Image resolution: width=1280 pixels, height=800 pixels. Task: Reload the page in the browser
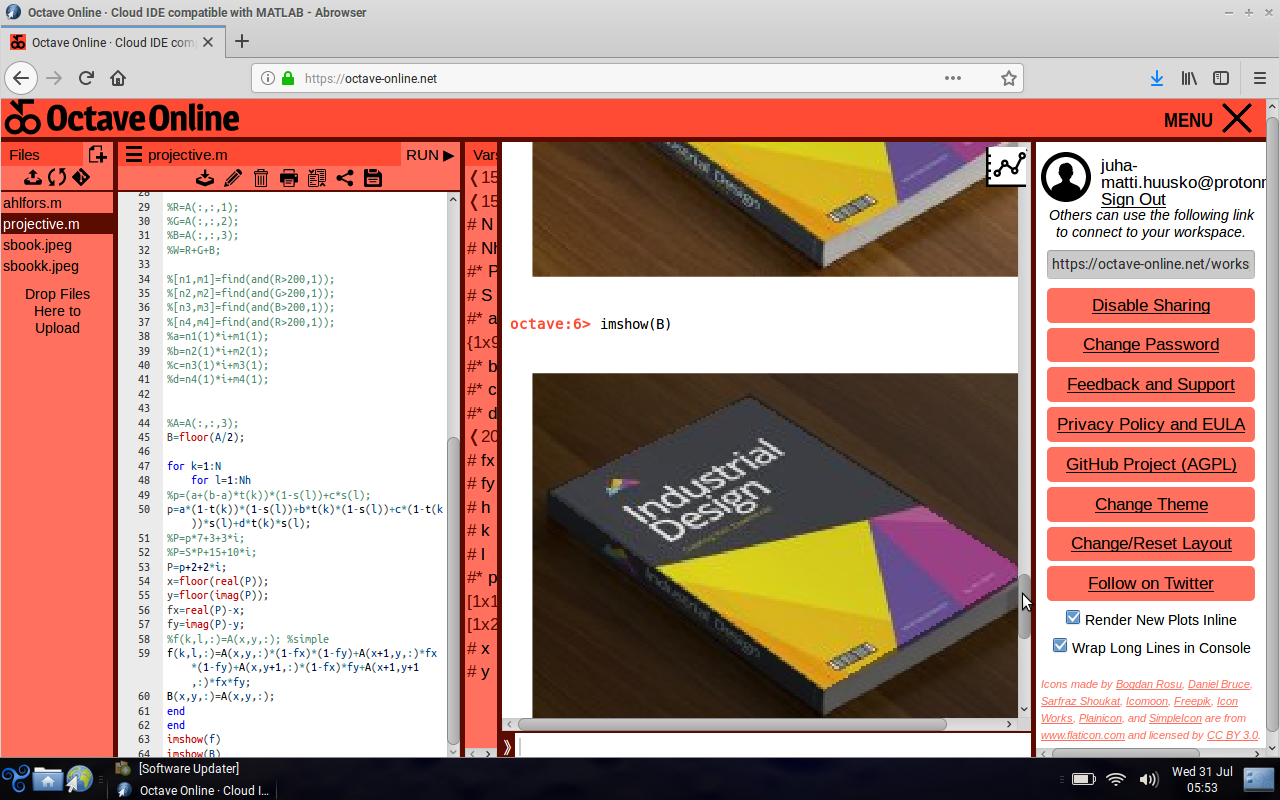[x=86, y=78]
